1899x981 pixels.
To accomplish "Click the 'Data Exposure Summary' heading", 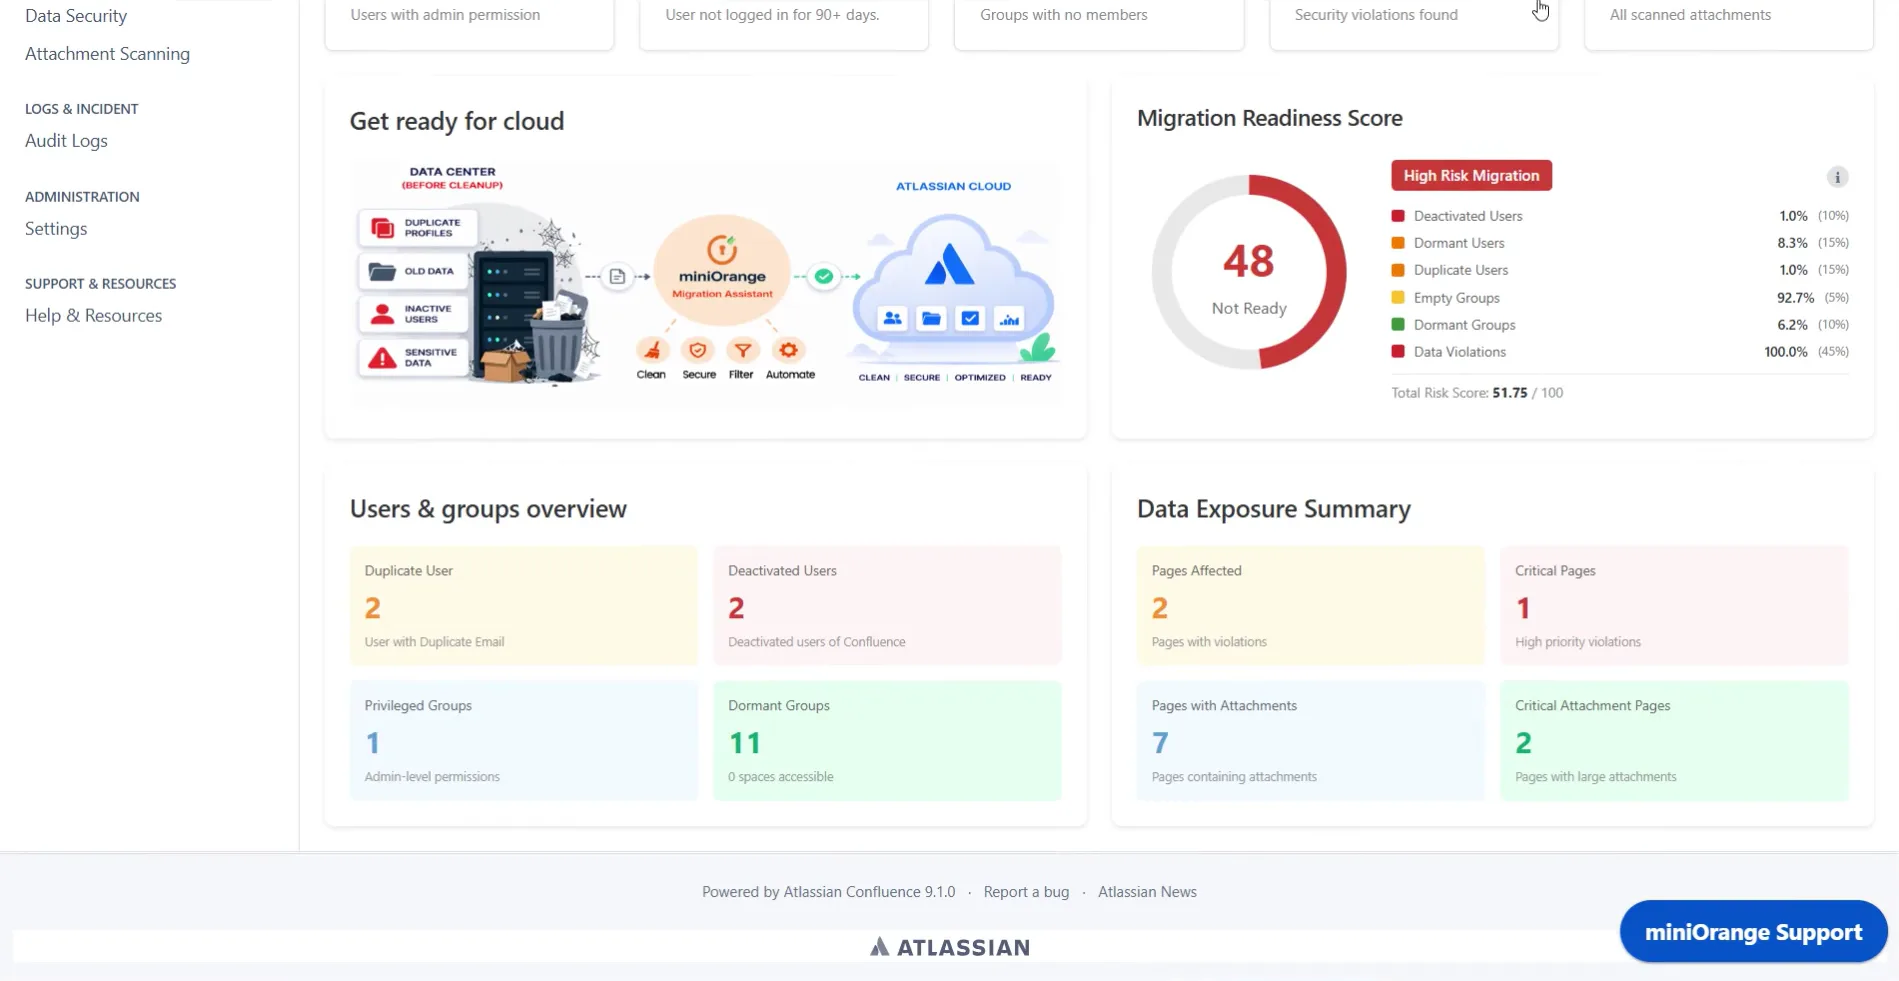I will (x=1273, y=510).
